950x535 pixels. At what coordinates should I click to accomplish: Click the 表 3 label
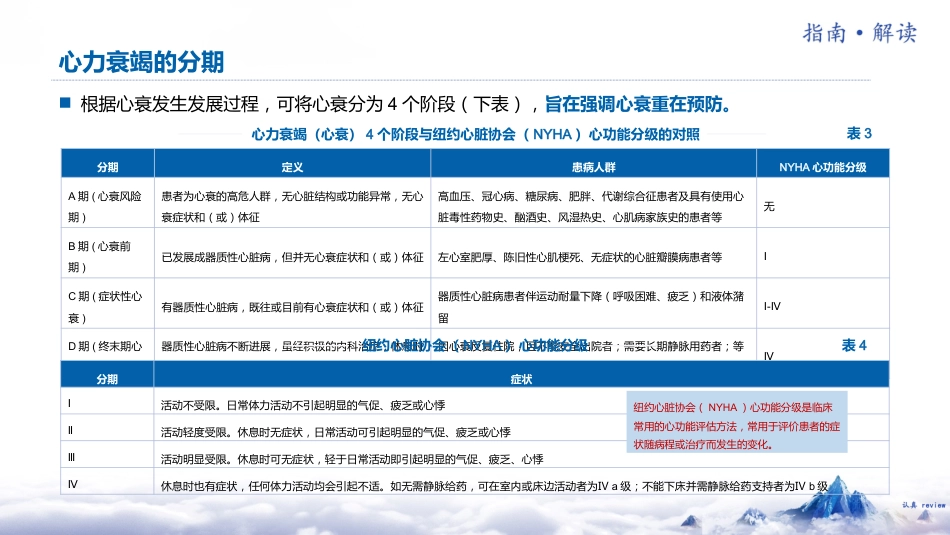pos(859,133)
